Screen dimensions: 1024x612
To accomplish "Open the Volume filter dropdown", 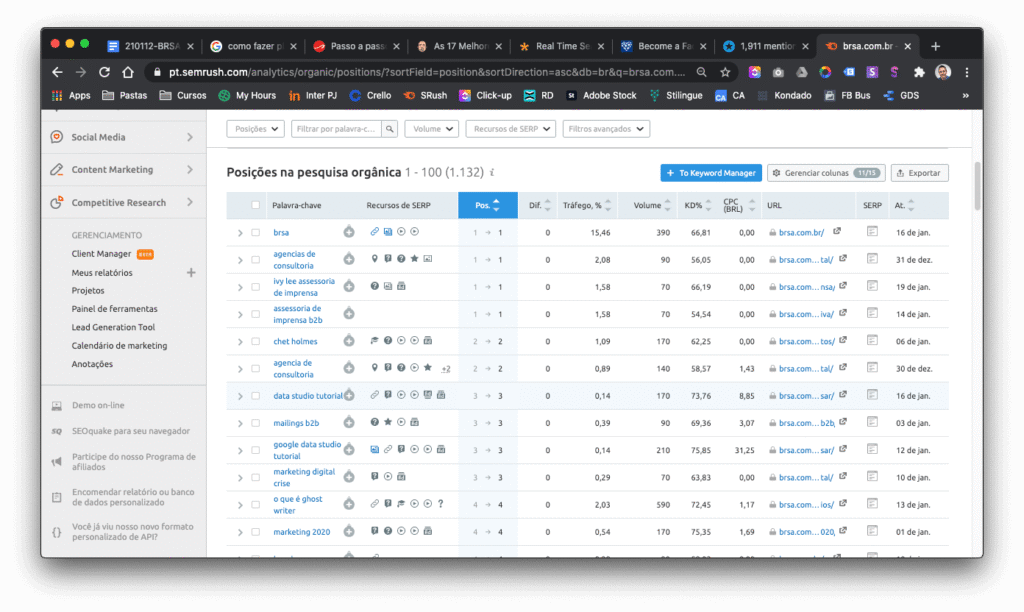I will pyautogui.click(x=432, y=129).
